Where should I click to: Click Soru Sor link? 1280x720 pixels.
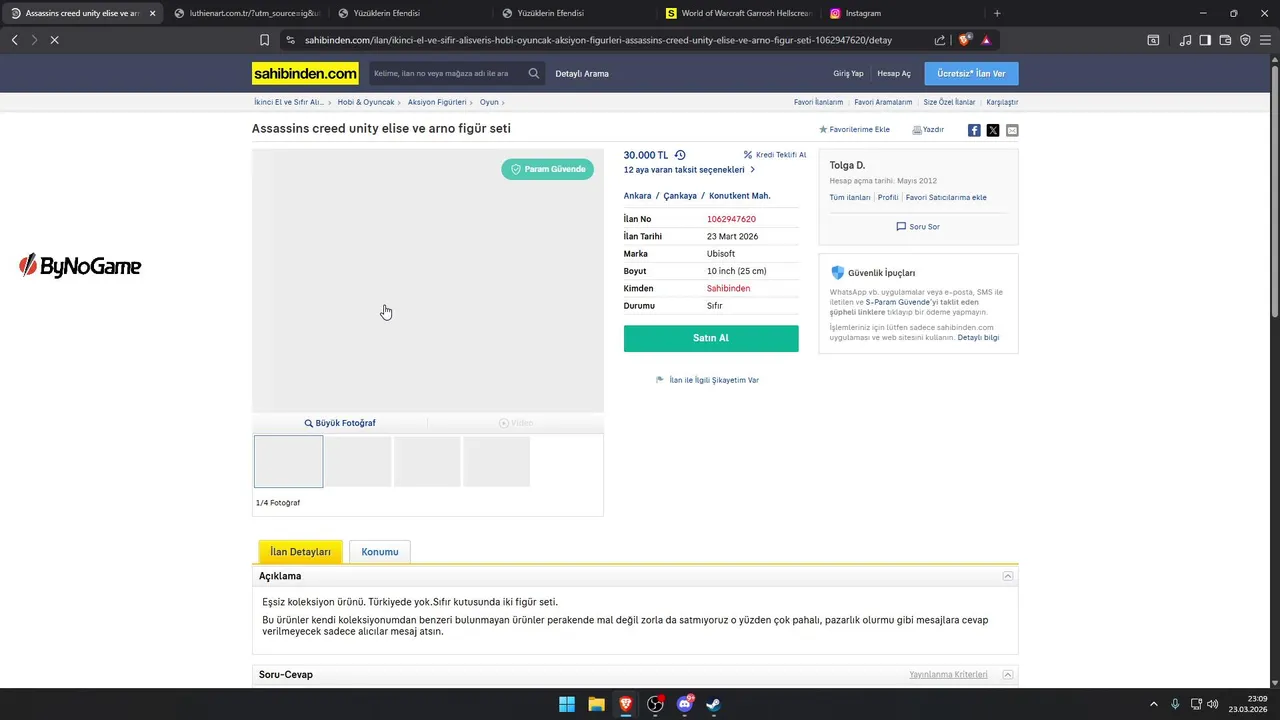(918, 227)
